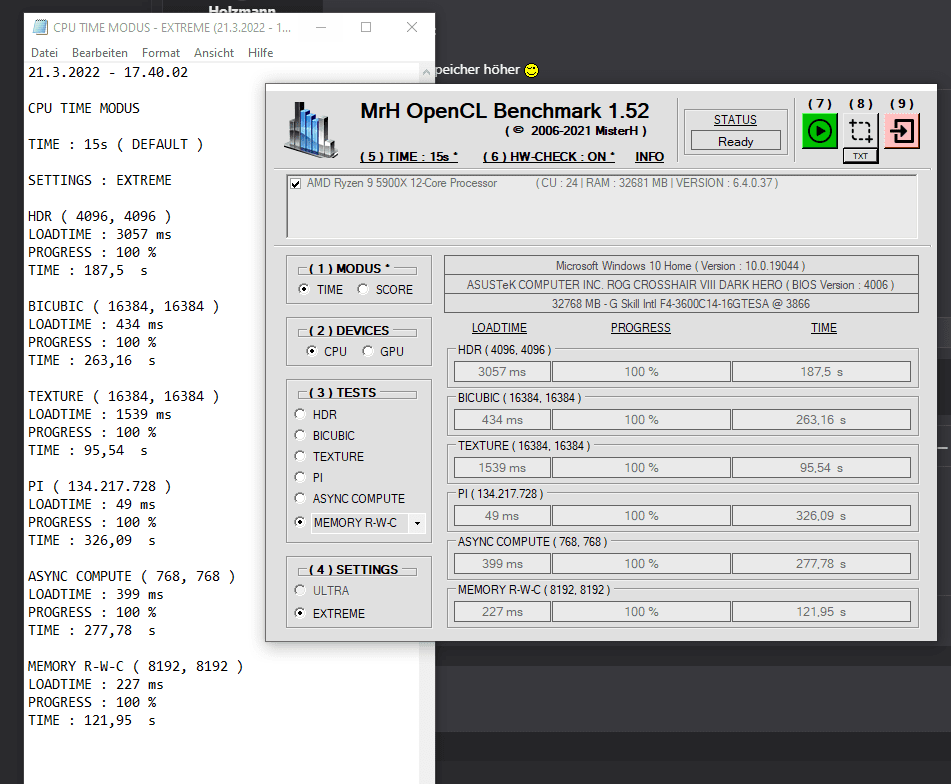Close the Notepad window
Viewport: 951px width, 784px height.
(x=412, y=27)
